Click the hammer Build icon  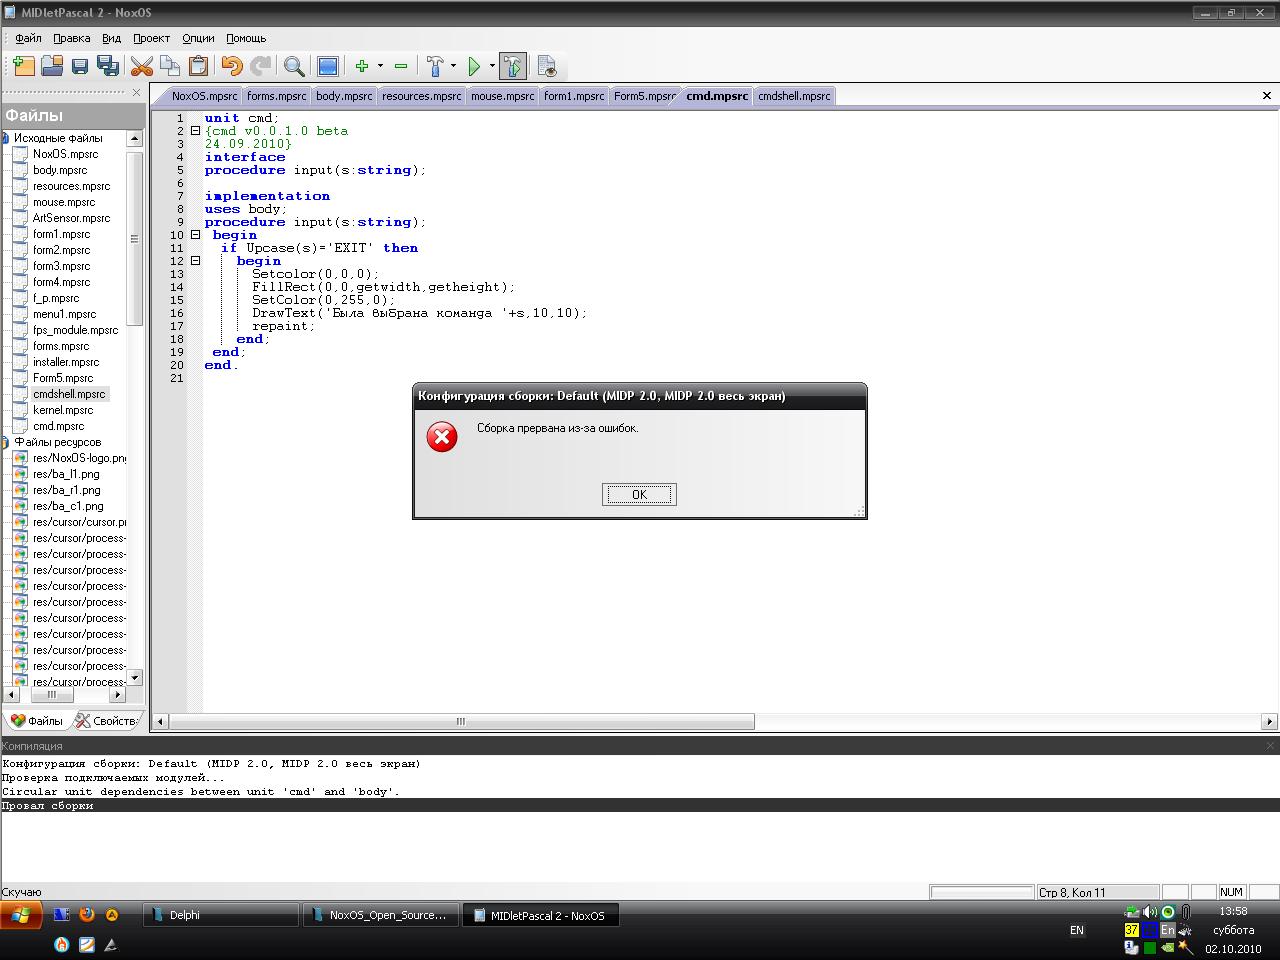tap(435, 66)
